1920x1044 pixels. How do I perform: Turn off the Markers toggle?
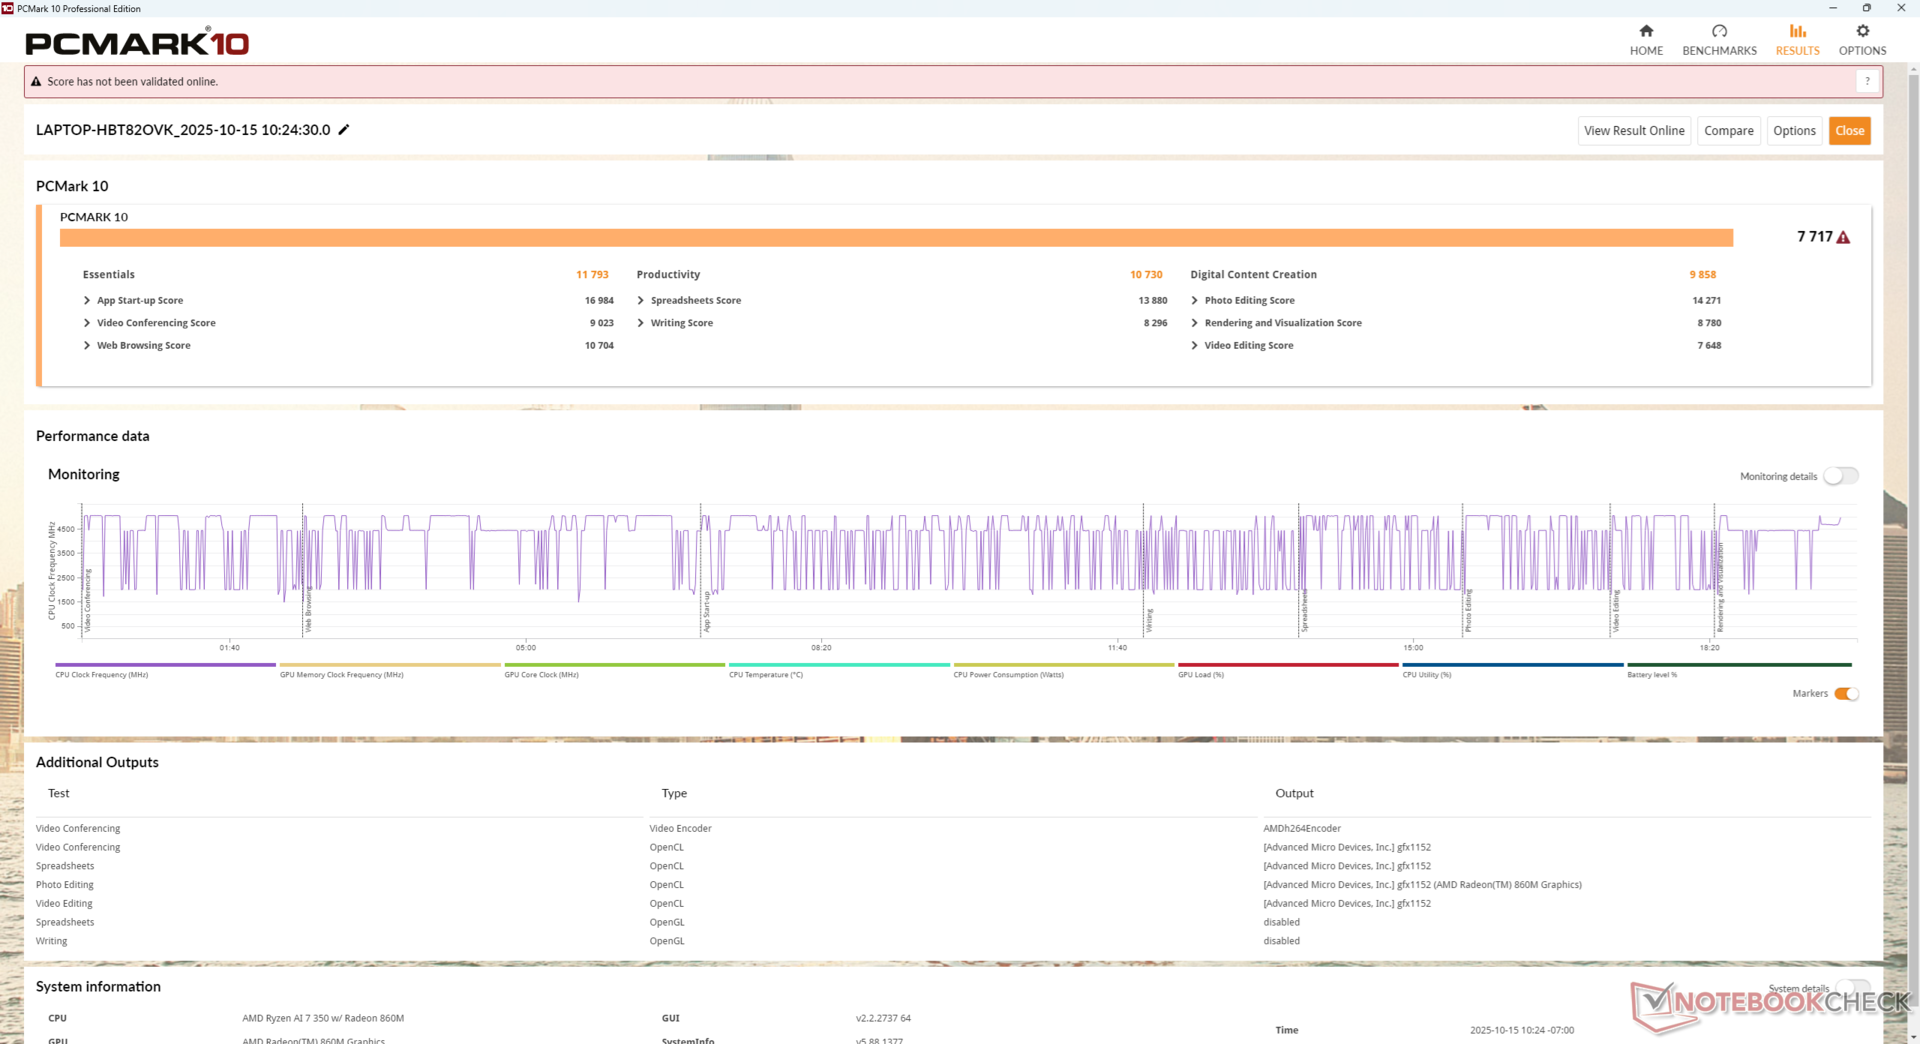1846,694
